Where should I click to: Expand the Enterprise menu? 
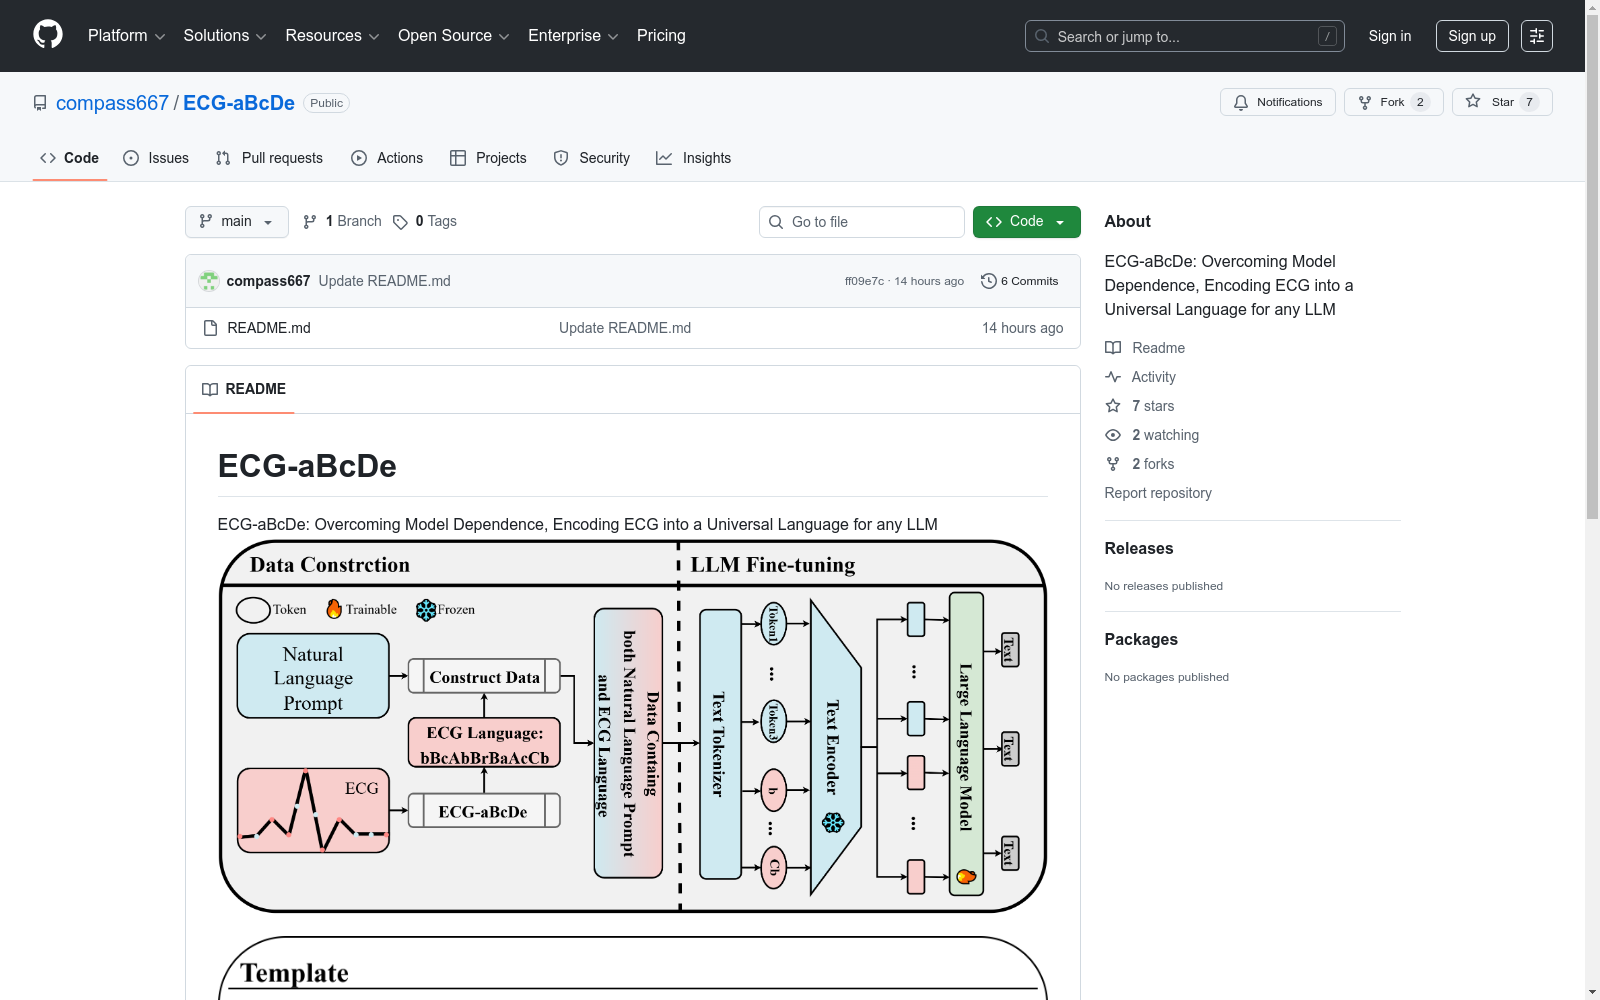(x=573, y=36)
